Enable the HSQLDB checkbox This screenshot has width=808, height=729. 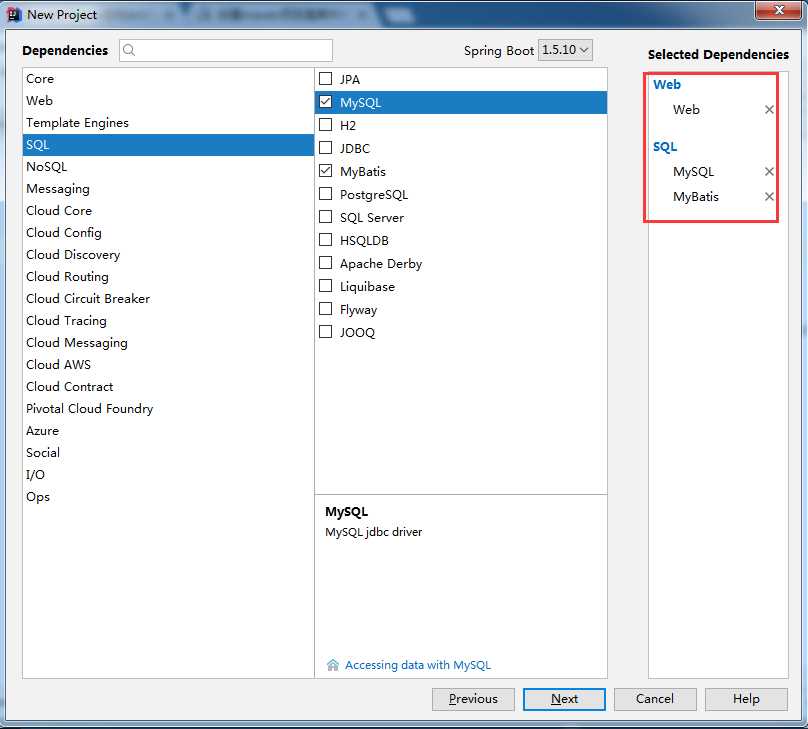pyautogui.click(x=325, y=240)
